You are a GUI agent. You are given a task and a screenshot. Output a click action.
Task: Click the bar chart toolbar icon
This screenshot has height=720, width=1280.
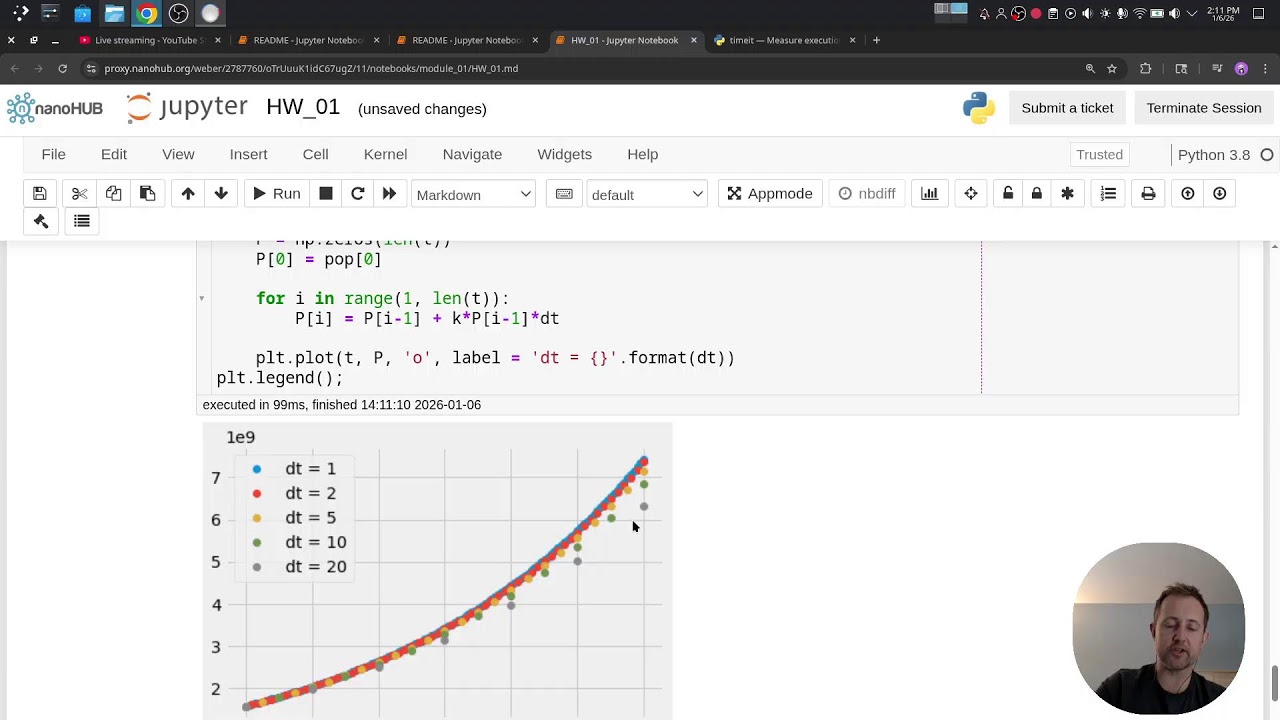click(930, 194)
